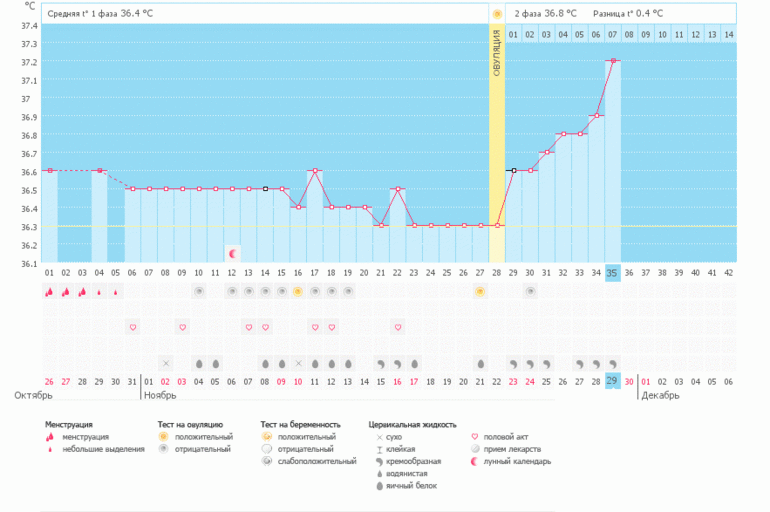Image resolution: width=770 pixels, height=512 pixels.
Task: Click the intercourse heart icon on day 06
Action: click(132, 327)
